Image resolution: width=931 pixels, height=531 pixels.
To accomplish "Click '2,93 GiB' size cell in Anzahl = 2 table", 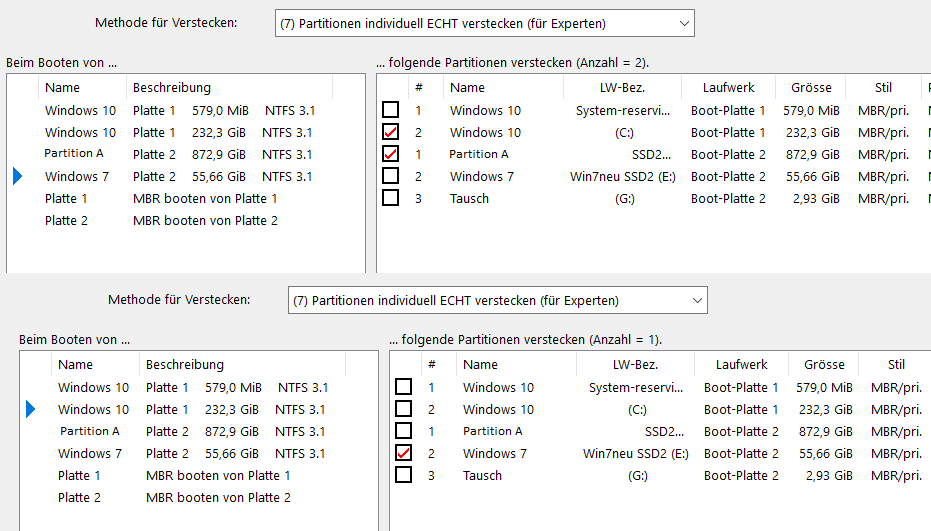I will (x=816, y=198).
